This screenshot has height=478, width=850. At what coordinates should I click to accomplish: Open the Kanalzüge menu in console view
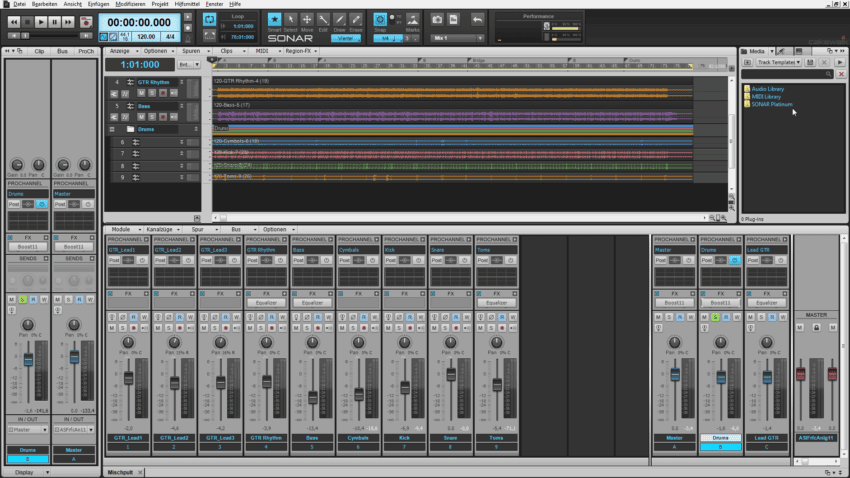click(162, 230)
